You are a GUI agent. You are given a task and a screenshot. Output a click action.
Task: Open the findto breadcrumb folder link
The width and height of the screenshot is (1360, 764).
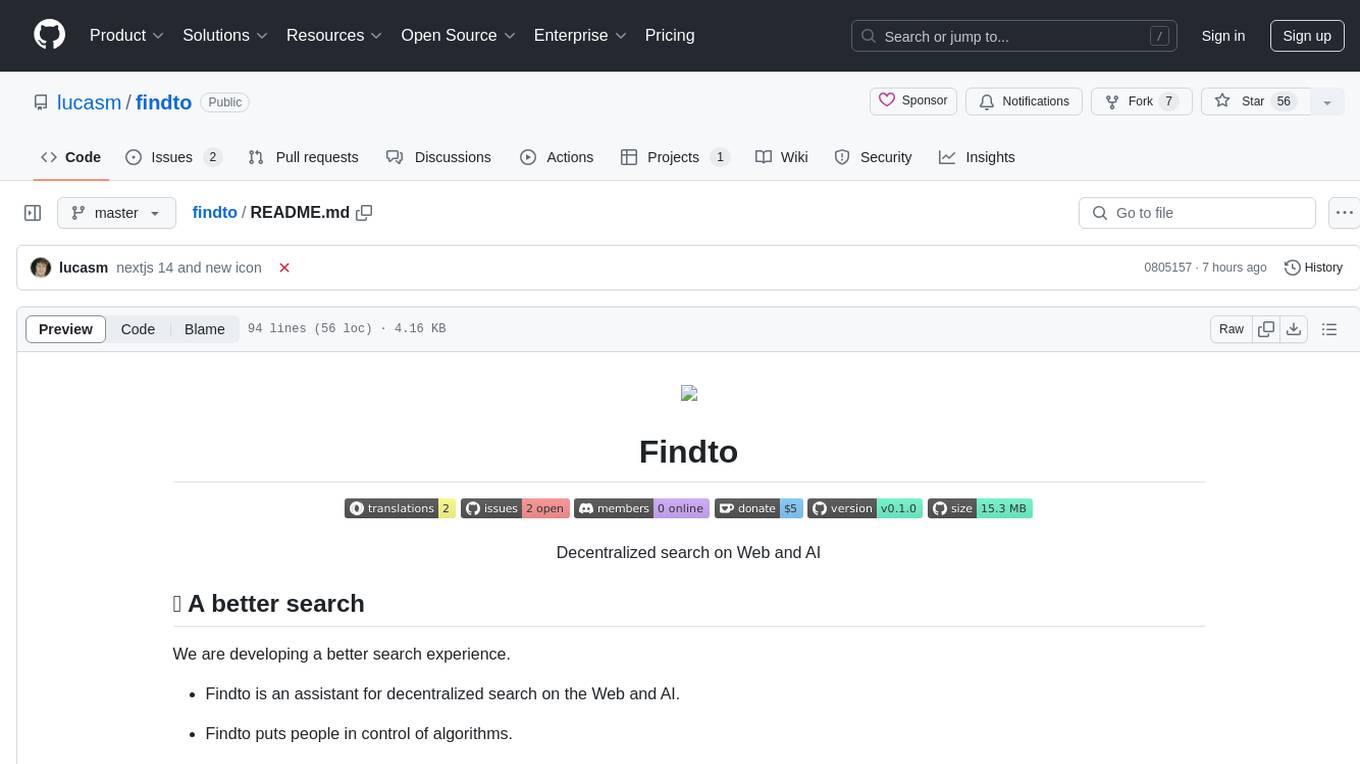click(x=214, y=213)
